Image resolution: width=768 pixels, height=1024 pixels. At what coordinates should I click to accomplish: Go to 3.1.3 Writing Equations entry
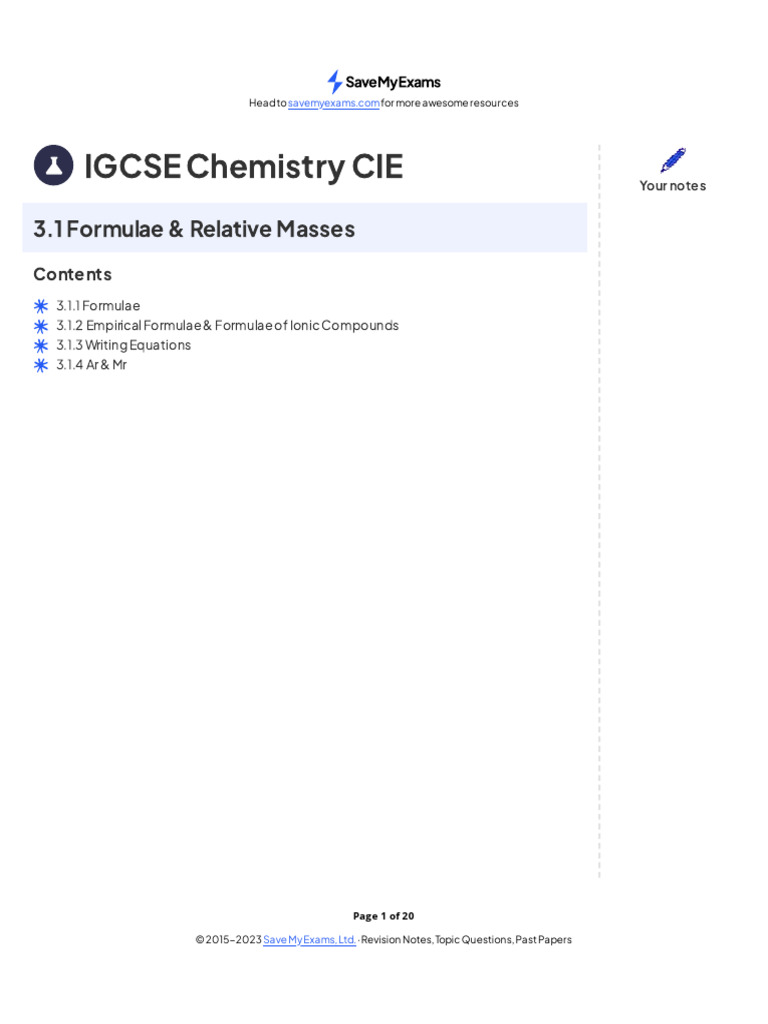click(x=123, y=345)
